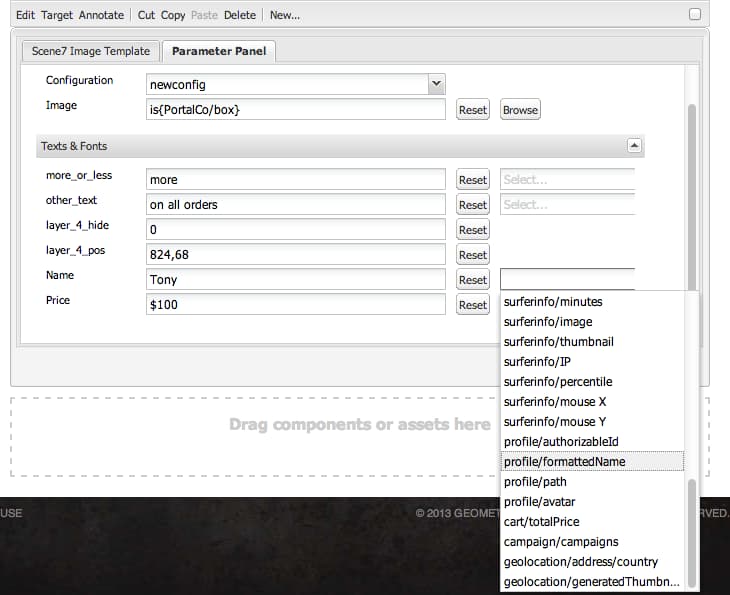The width and height of the screenshot is (730, 595).
Task: Click the Browse button for Image
Action: (x=520, y=110)
